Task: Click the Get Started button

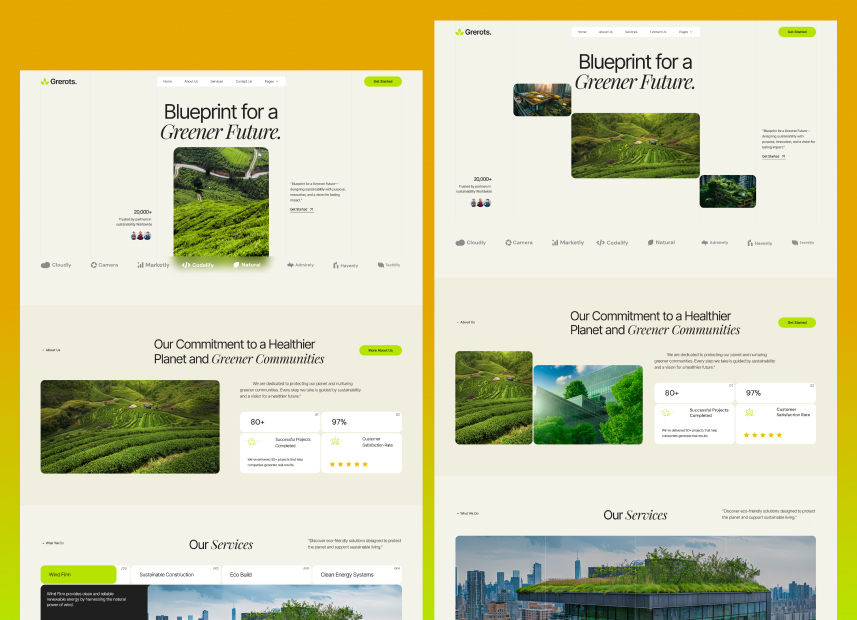Action: tap(382, 81)
